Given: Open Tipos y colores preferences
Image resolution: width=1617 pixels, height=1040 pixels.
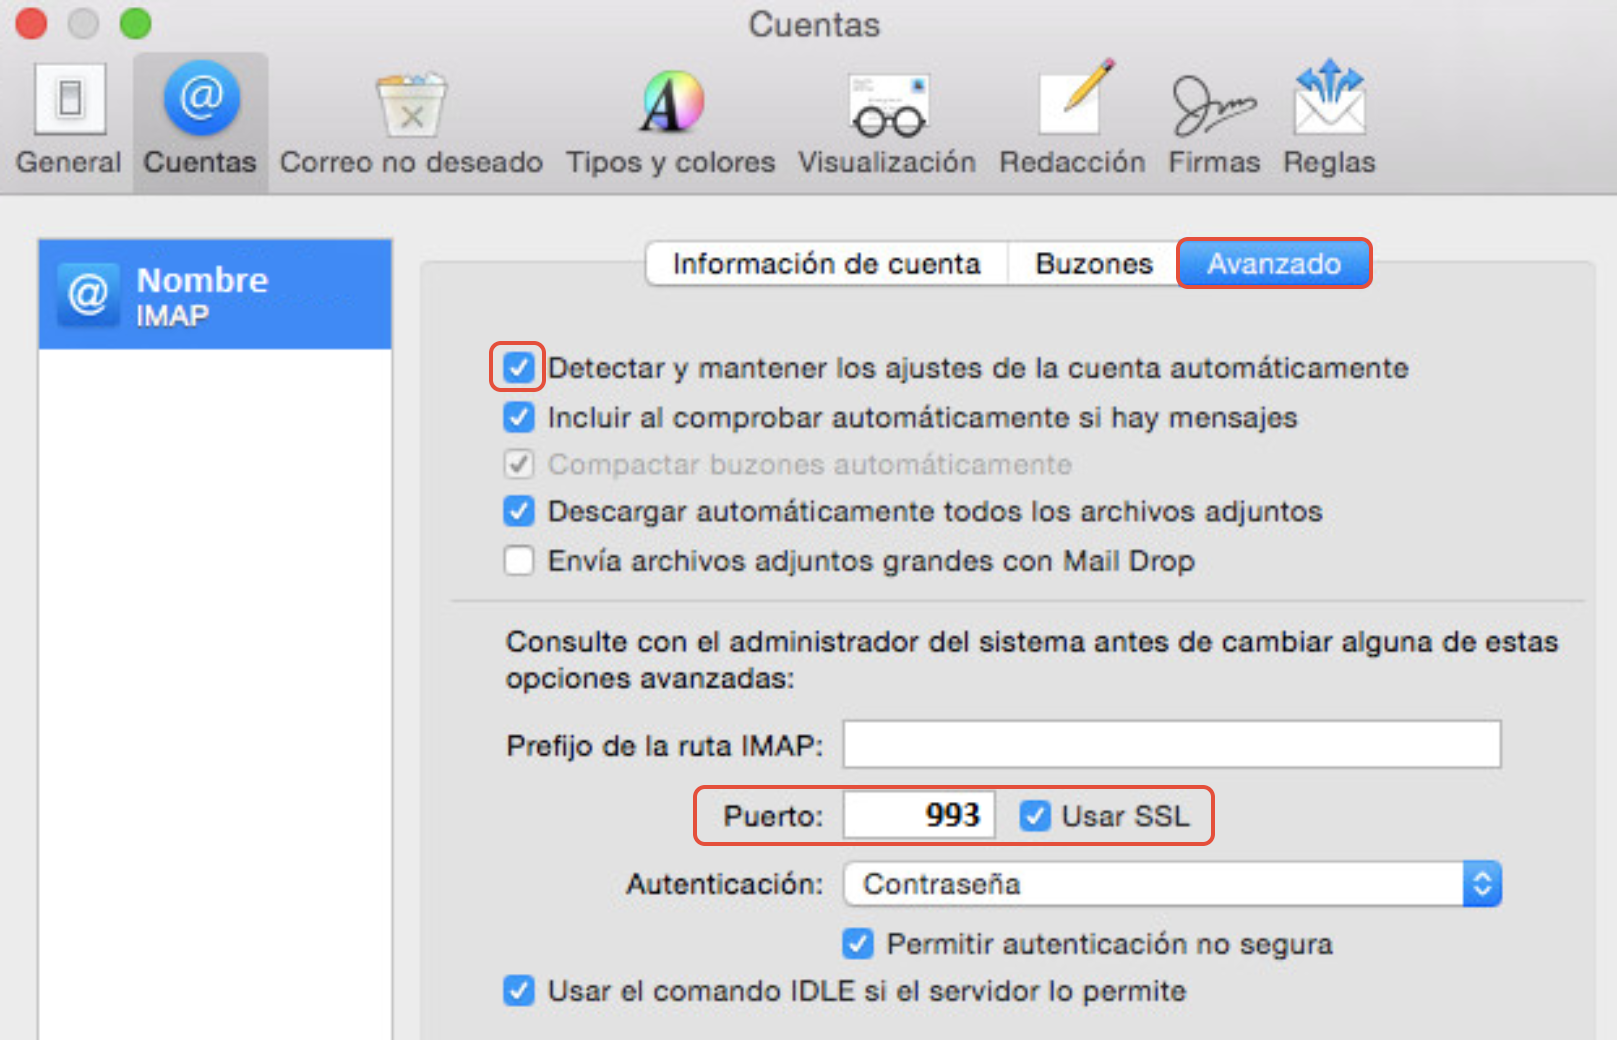Looking at the screenshot, I should pyautogui.click(x=671, y=118).
